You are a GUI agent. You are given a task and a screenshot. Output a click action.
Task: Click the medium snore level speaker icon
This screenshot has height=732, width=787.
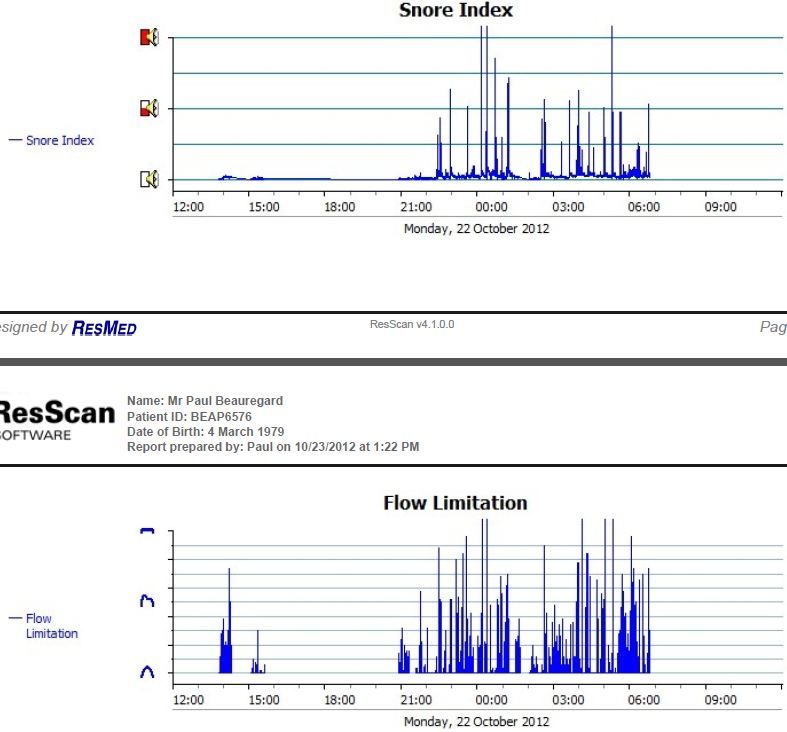[148, 108]
